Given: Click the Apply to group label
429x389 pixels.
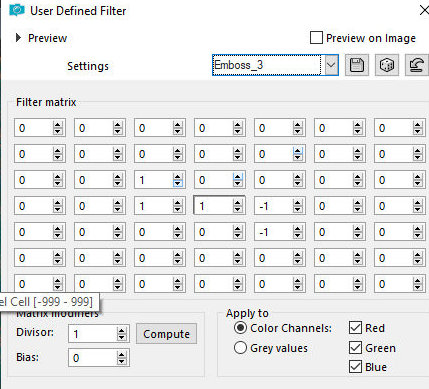Looking at the screenshot, I should [247, 313].
